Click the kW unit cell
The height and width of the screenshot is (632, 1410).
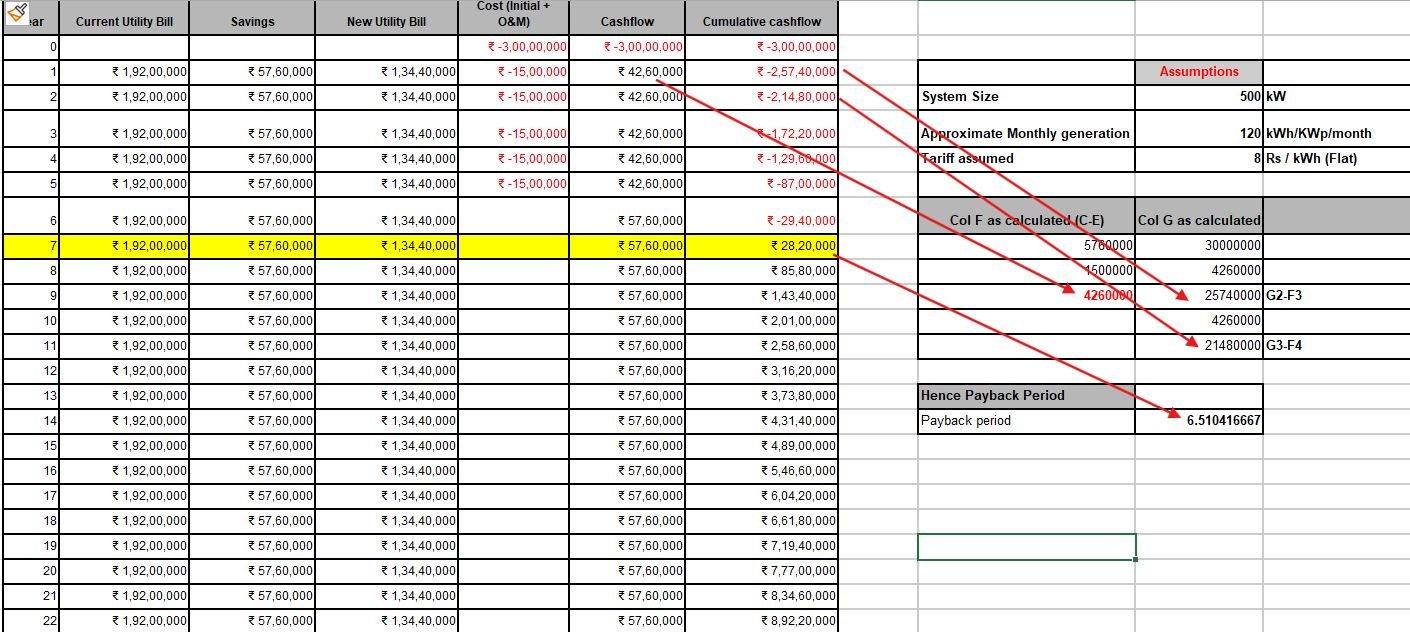(1336, 97)
